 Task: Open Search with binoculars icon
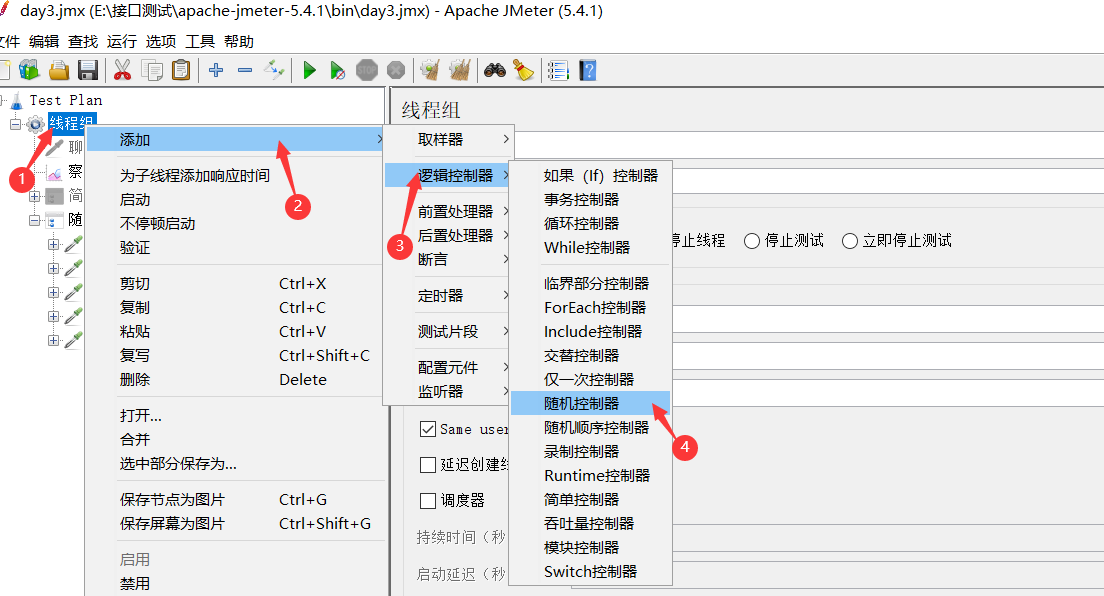click(495, 70)
